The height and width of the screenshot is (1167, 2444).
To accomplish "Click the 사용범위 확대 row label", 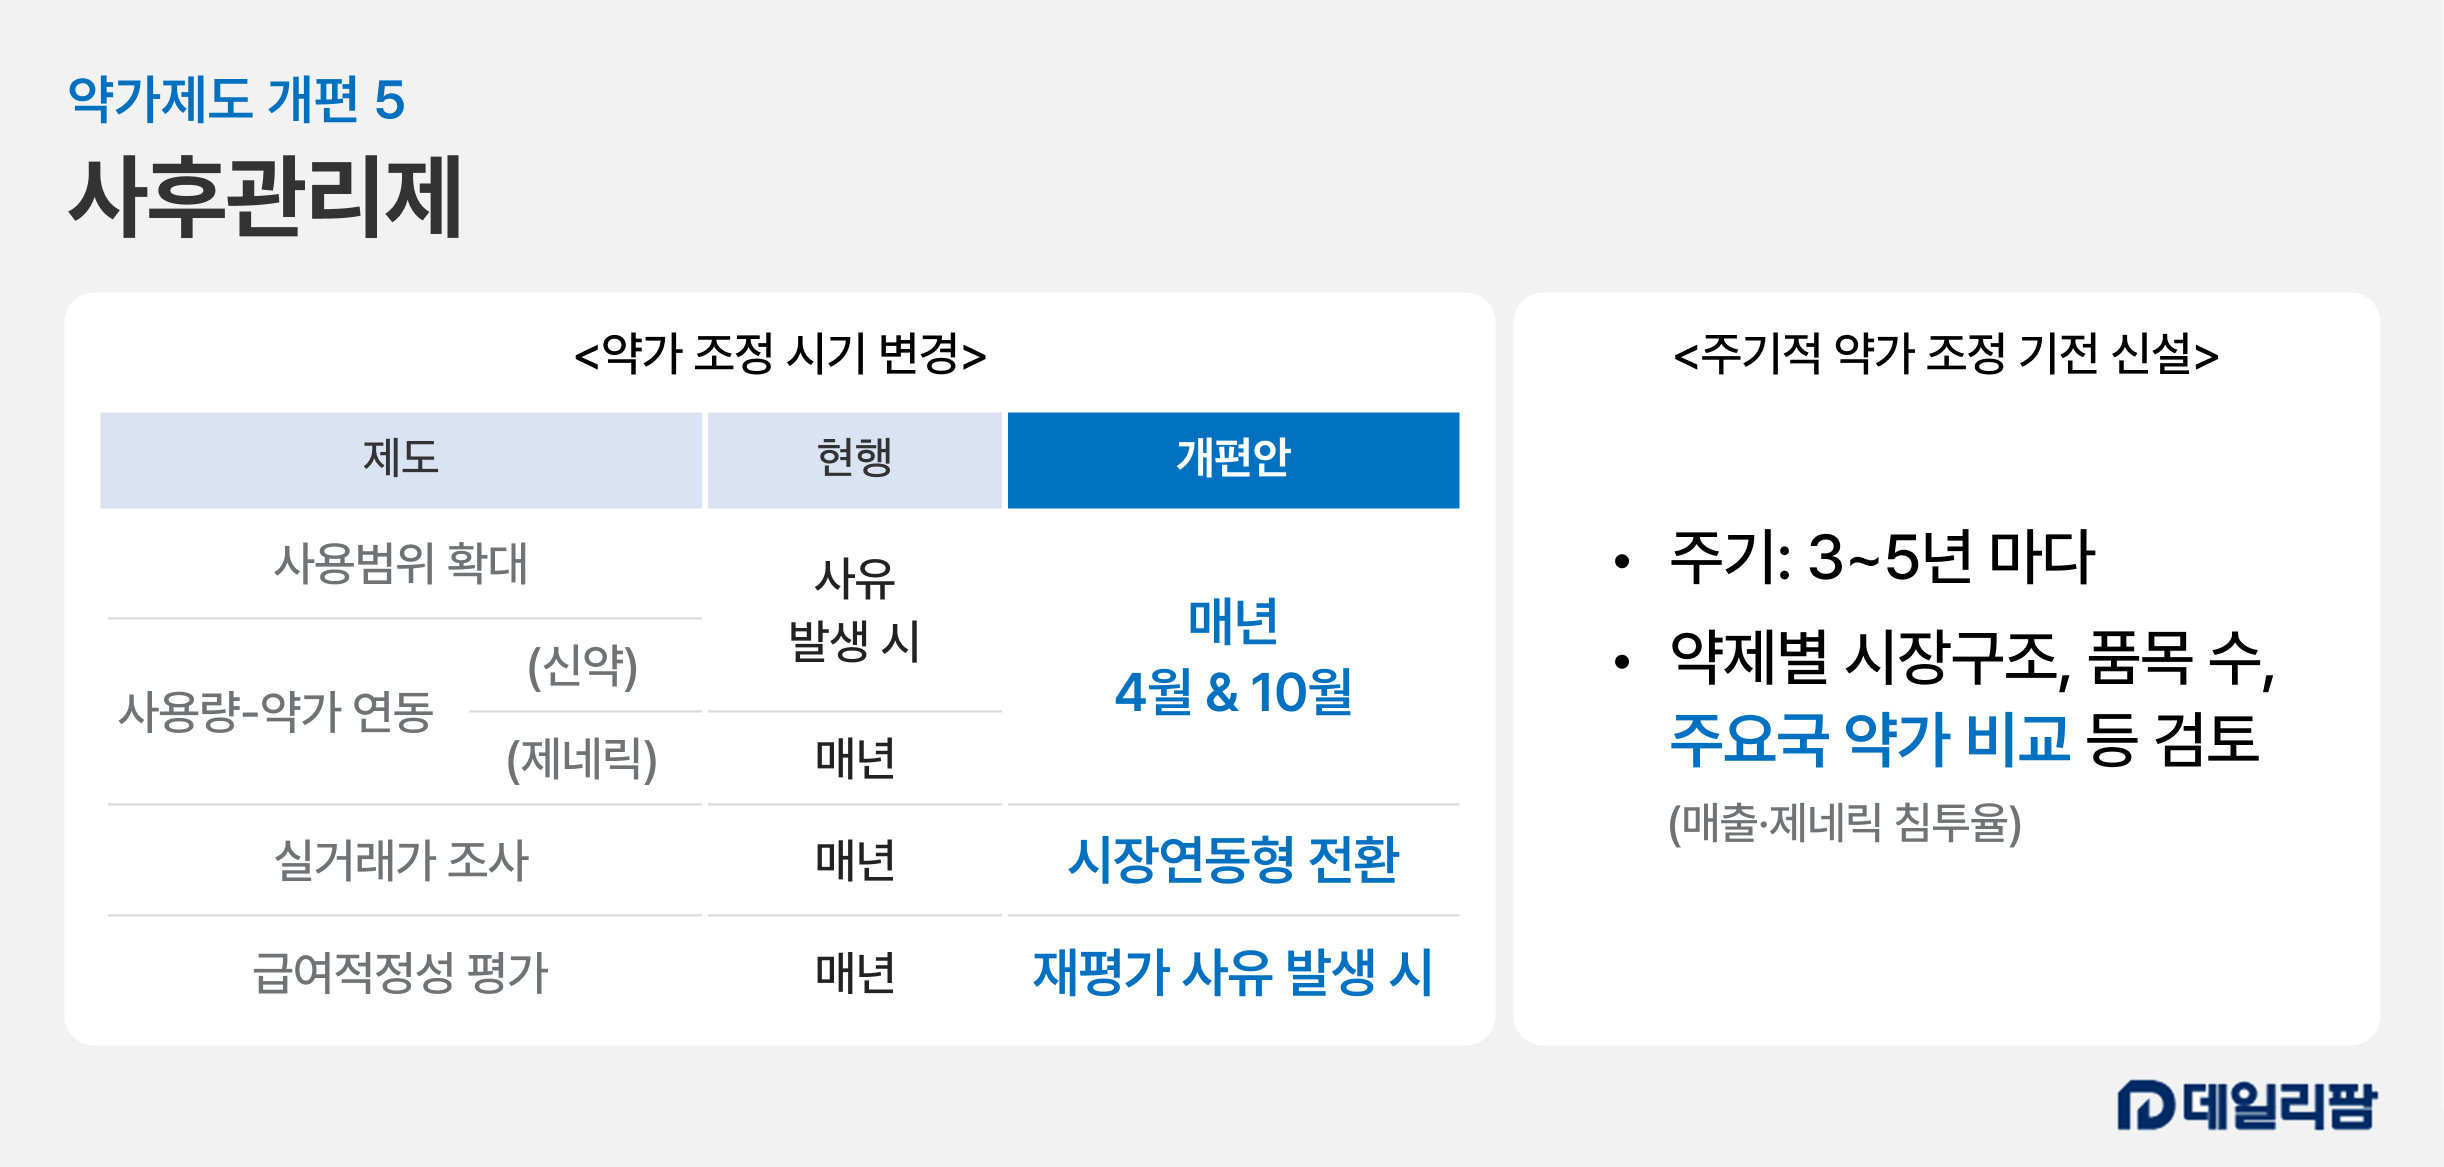I will [x=400, y=563].
